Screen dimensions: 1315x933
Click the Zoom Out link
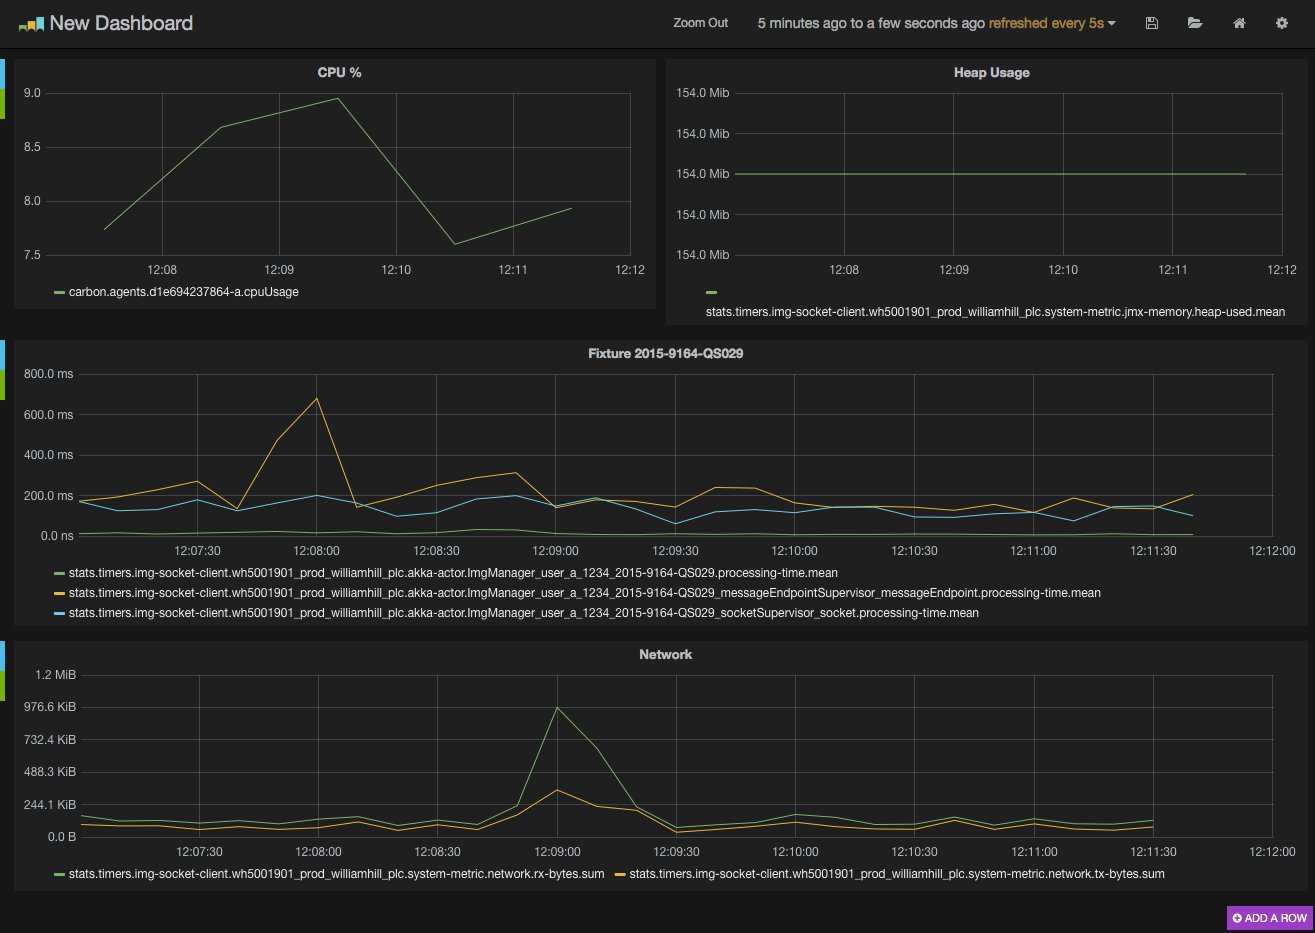click(700, 23)
